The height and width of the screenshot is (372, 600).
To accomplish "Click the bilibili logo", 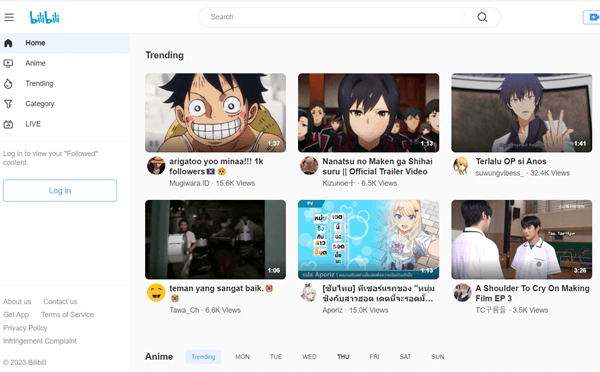I will click(x=44, y=17).
